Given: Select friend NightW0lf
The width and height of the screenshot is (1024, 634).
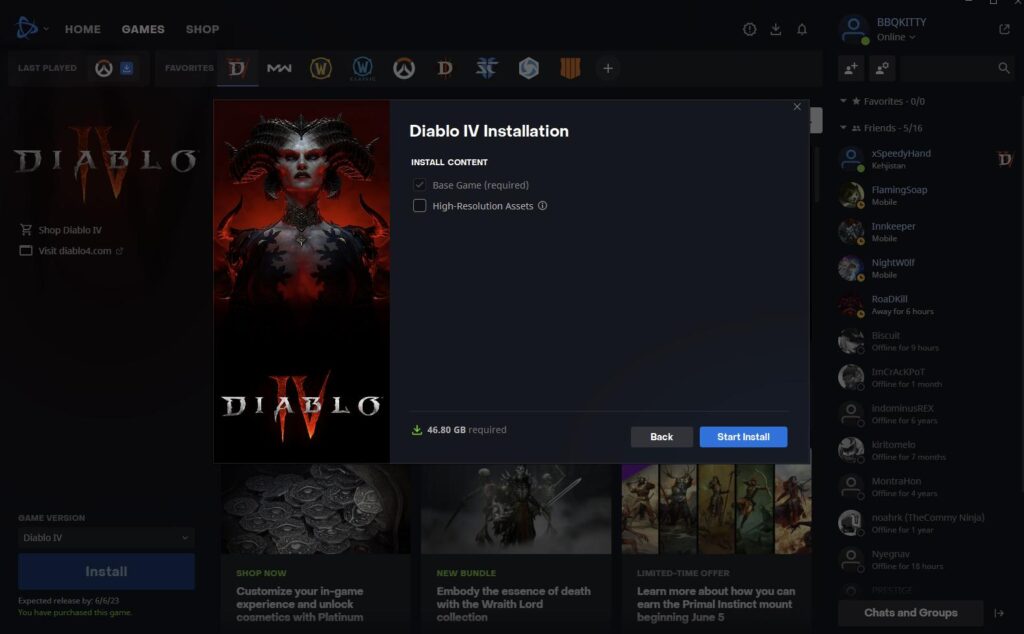Looking at the screenshot, I should click(924, 268).
